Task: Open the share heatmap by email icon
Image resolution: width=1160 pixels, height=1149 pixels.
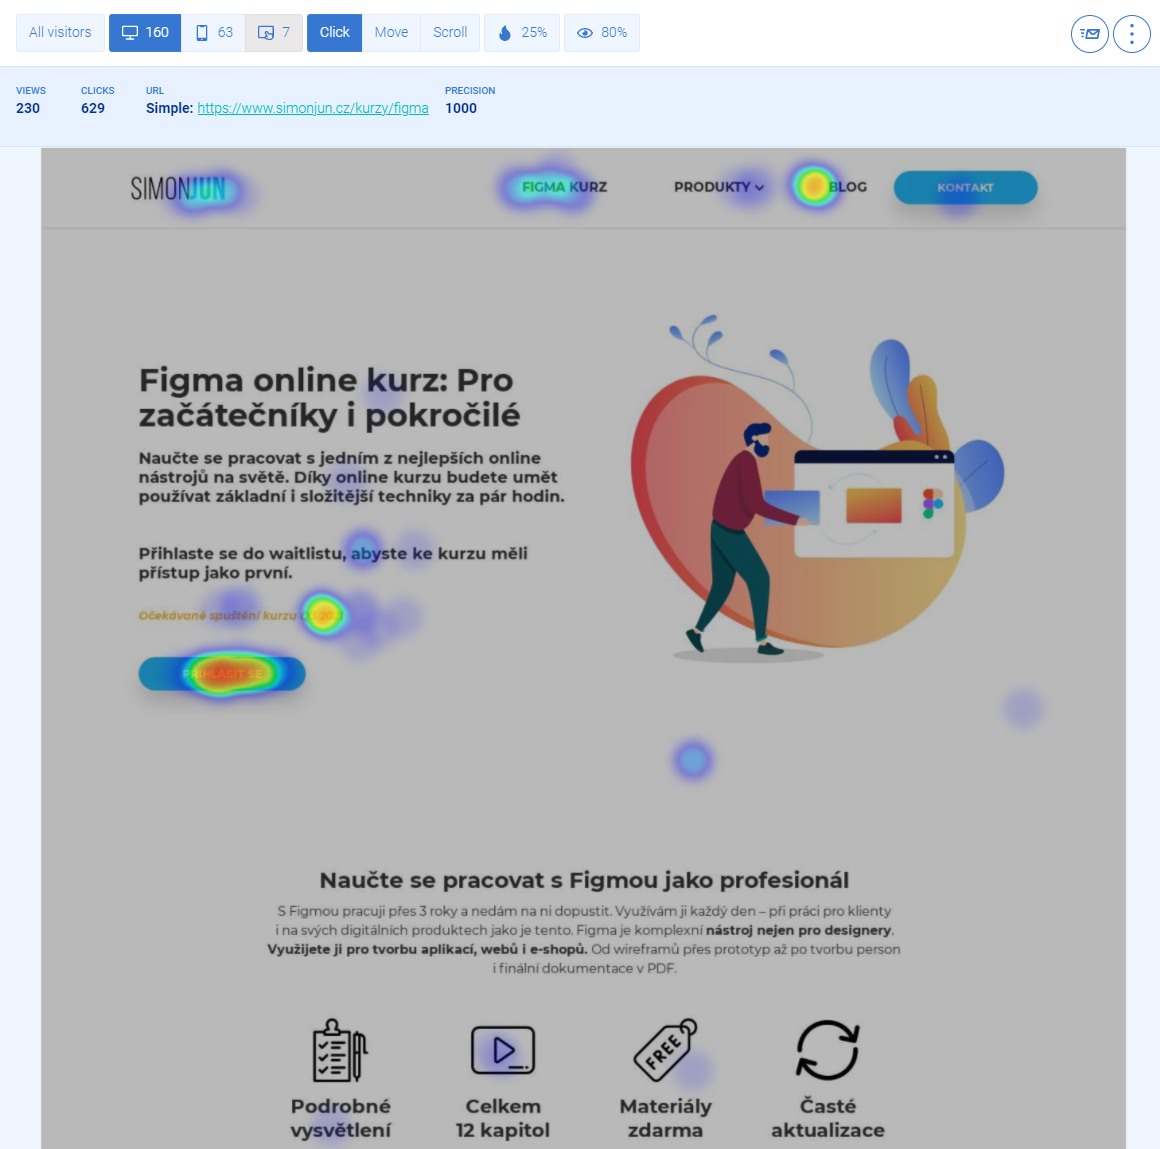Action: coord(1089,33)
